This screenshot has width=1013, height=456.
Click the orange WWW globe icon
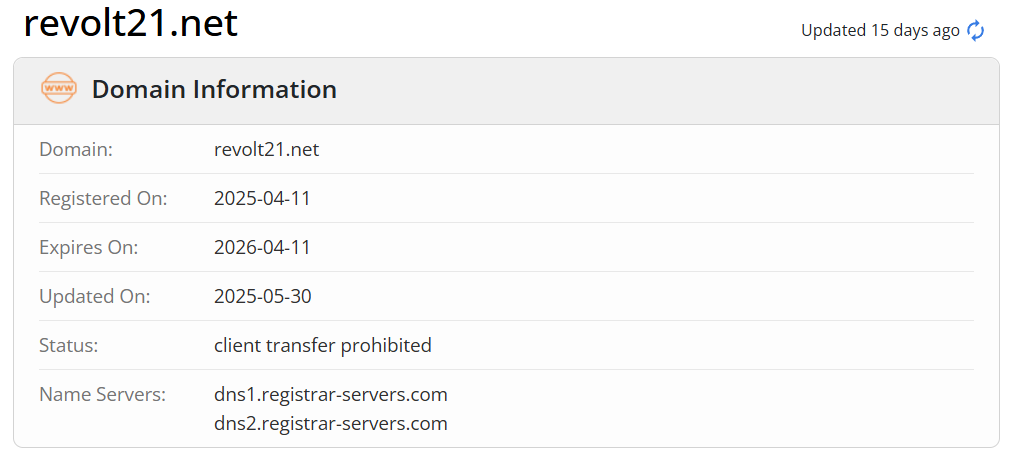tap(59, 89)
